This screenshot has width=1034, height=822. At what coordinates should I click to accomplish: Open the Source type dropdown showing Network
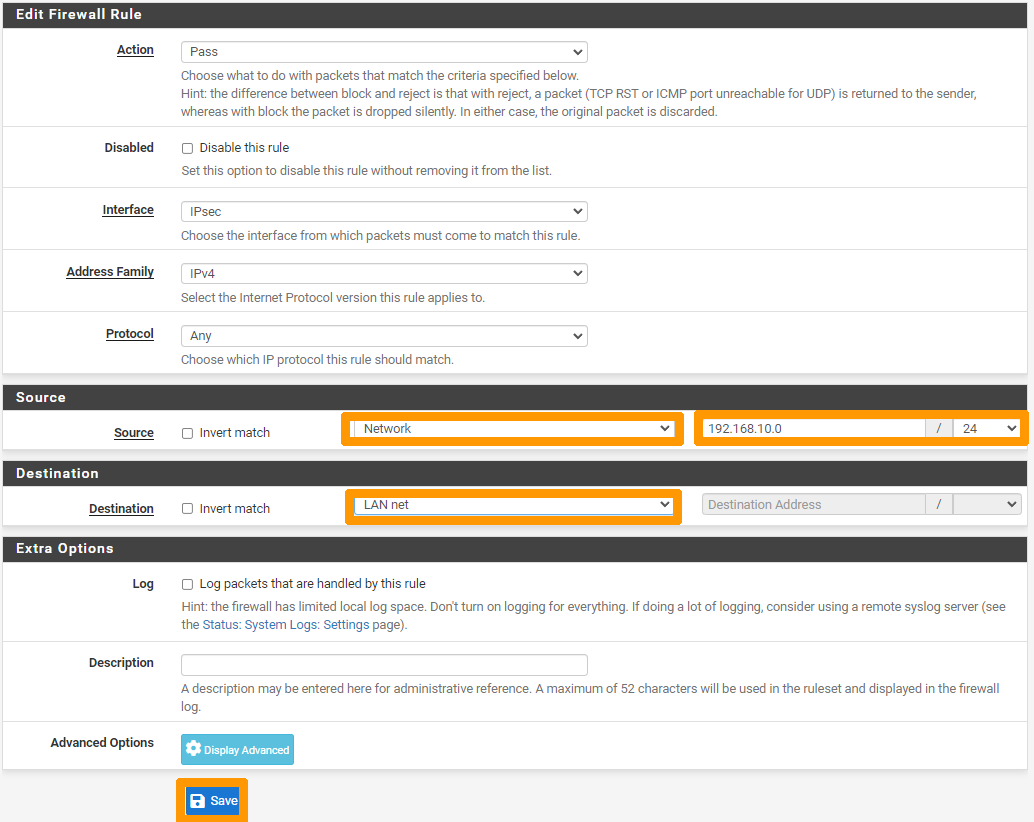click(x=513, y=429)
